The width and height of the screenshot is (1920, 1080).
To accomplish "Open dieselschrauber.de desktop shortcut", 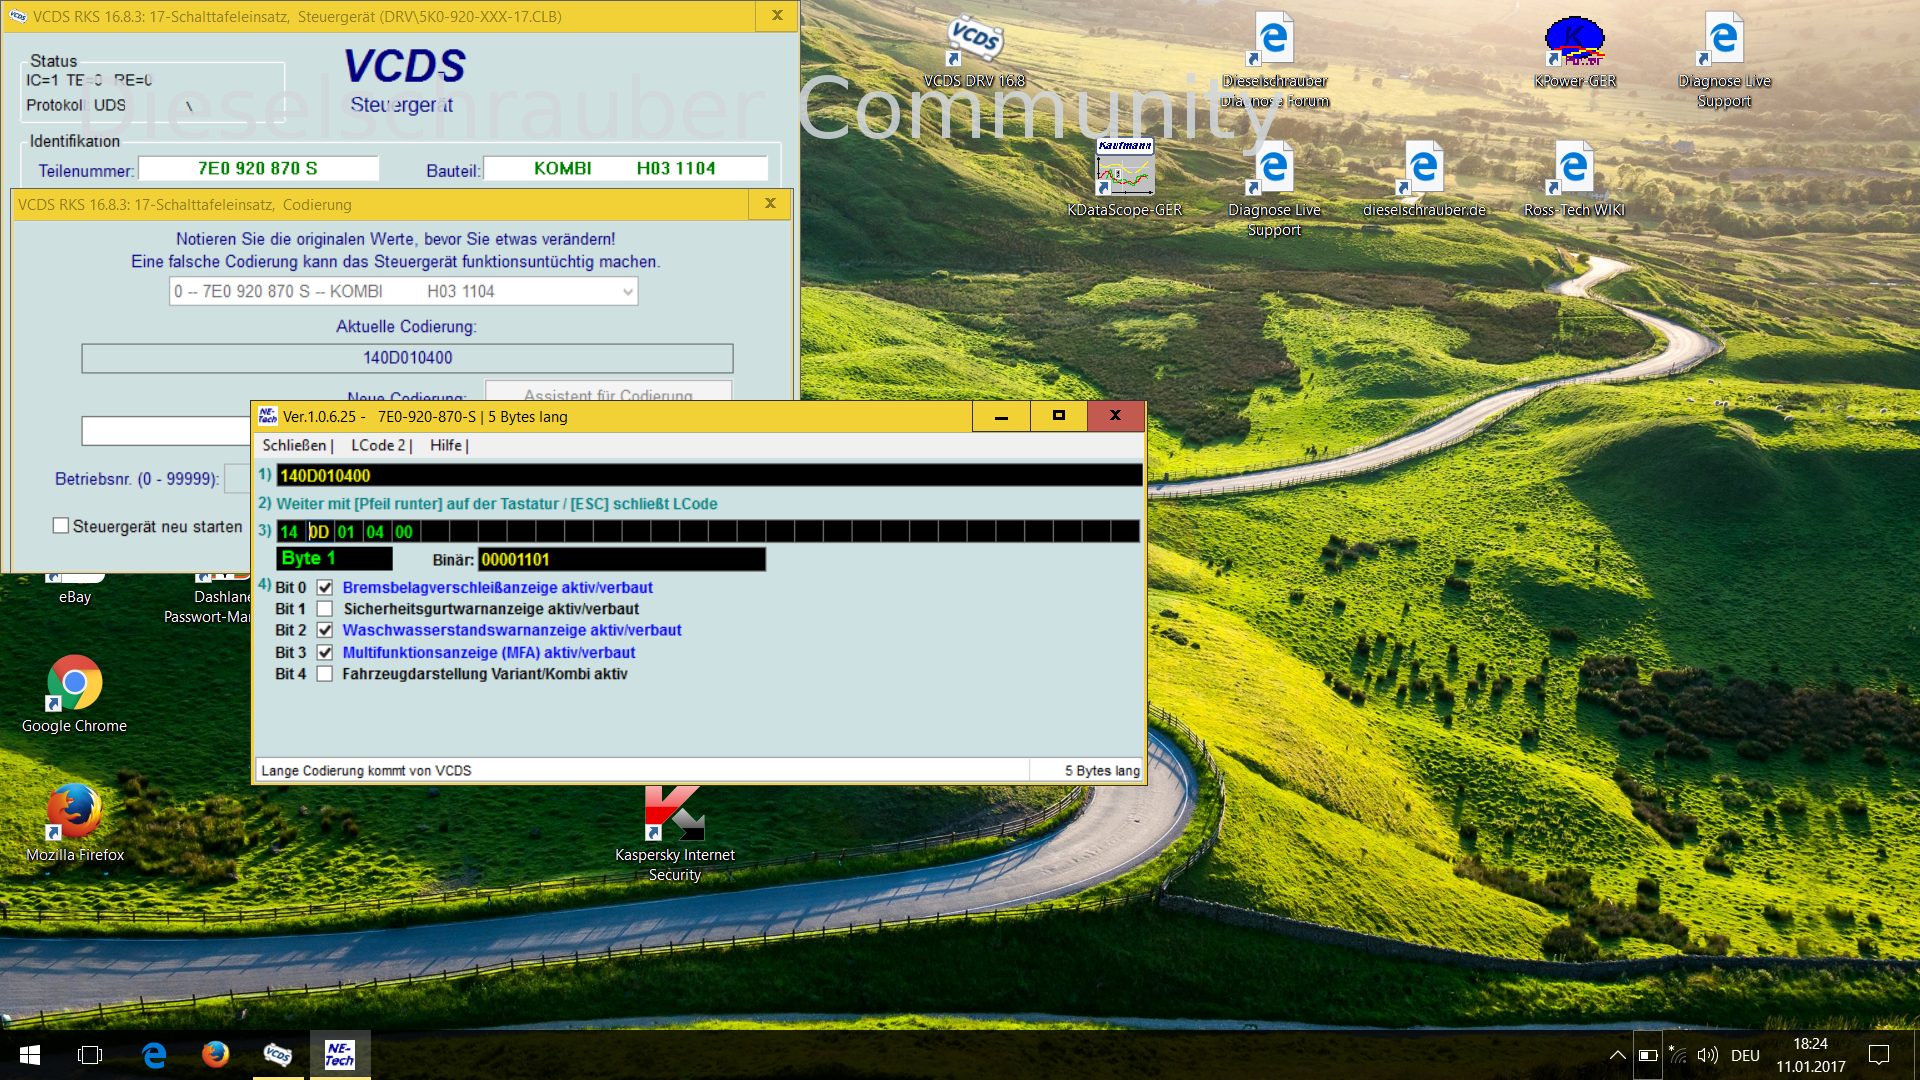I will pos(1424,180).
